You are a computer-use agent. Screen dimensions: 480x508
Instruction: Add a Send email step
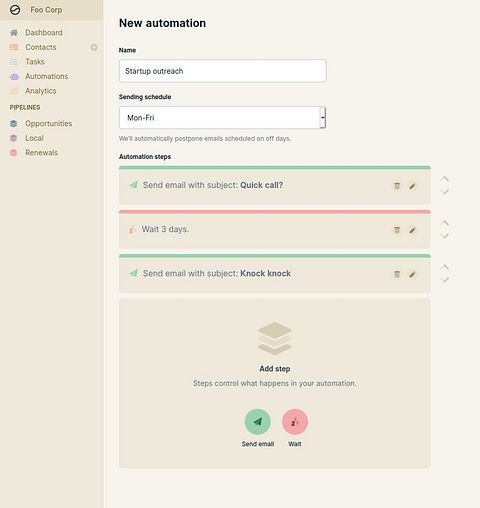coord(257,422)
